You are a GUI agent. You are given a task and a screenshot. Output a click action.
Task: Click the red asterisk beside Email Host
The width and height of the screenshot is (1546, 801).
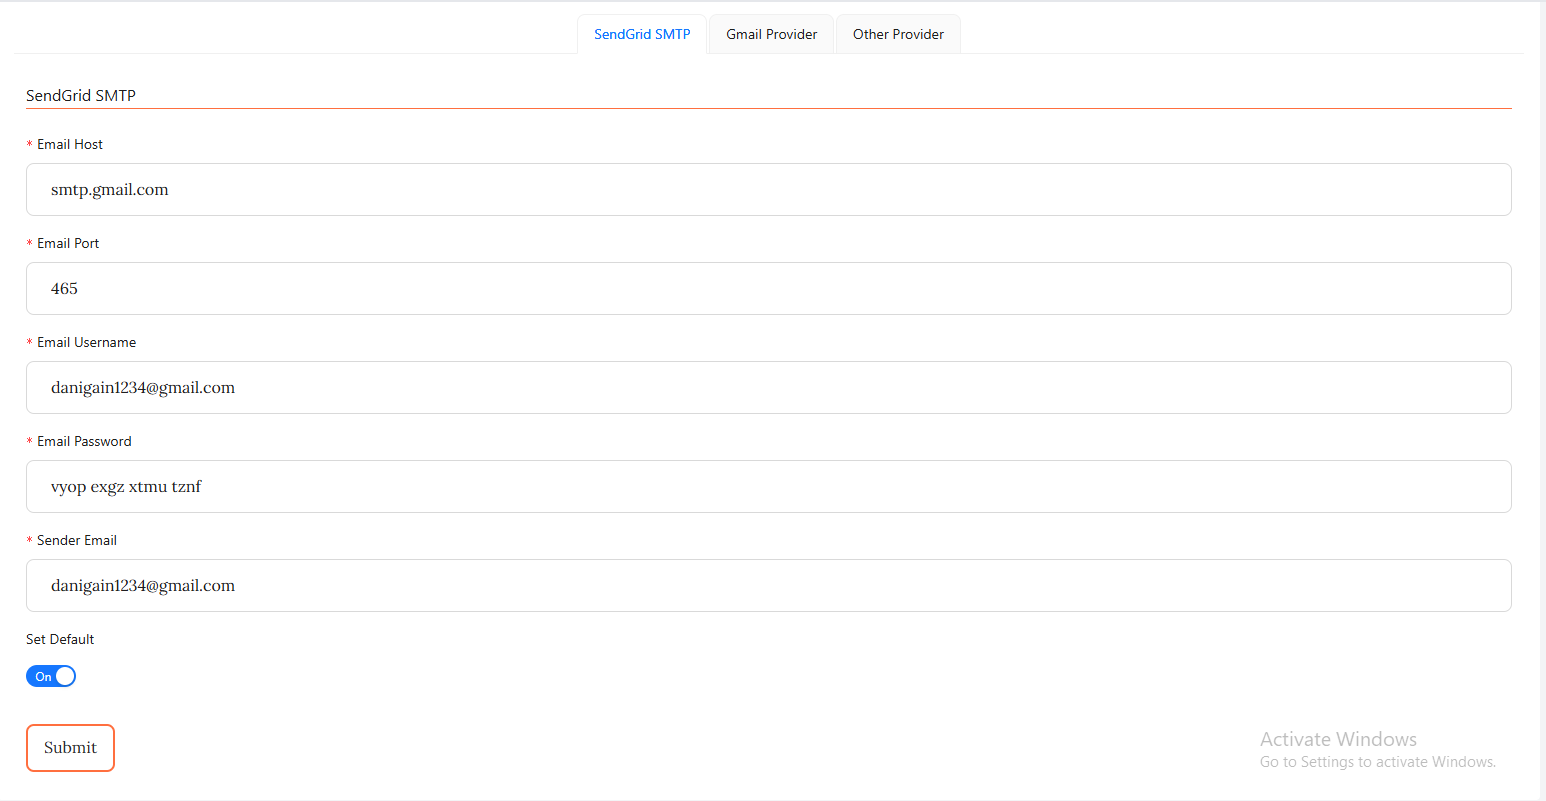coord(30,146)
